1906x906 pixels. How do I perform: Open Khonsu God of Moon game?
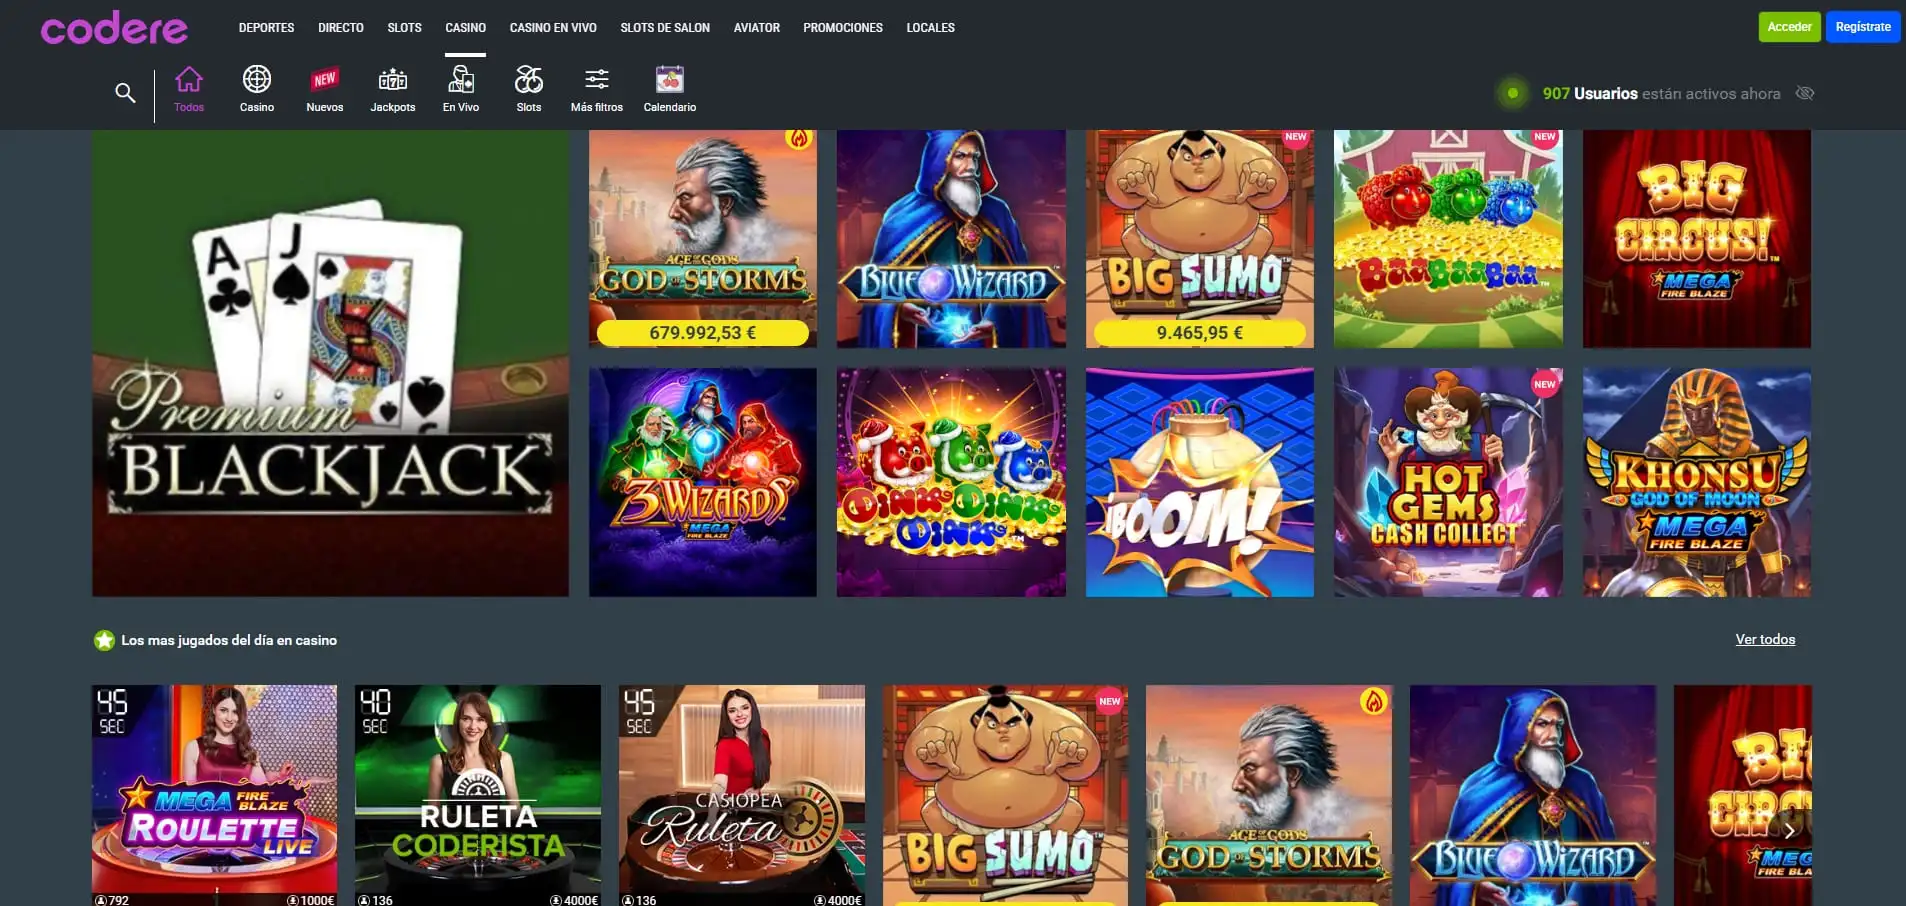pos(1697,482)
